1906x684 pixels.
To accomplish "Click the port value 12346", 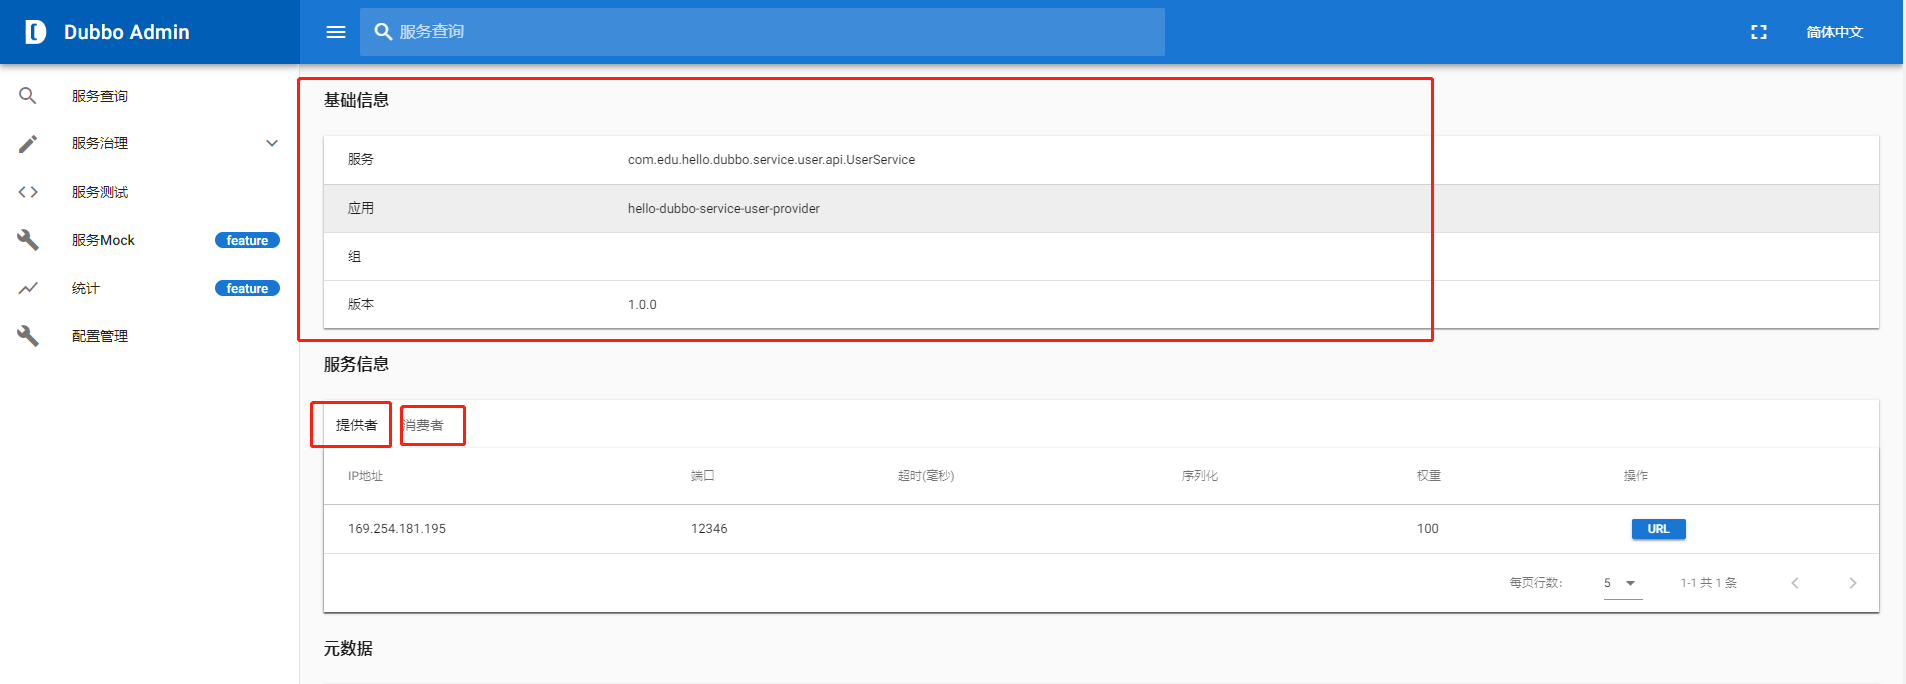I will point(709,529).
